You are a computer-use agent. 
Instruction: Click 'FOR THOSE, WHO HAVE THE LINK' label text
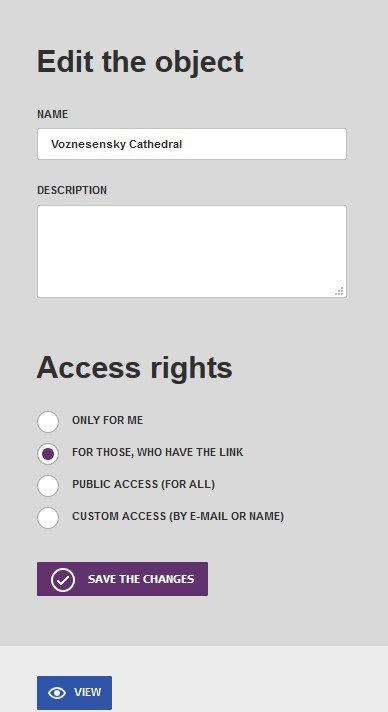tap(158, 452)
